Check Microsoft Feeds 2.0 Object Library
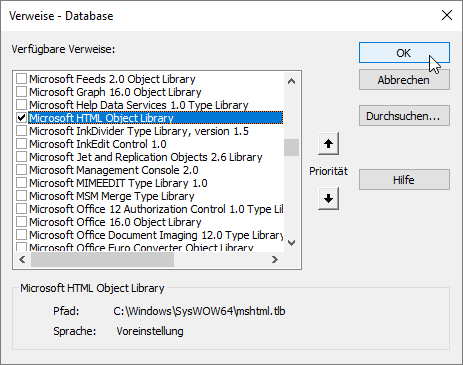The width and height of the screenshot is (463, 365). pos(22,79)
